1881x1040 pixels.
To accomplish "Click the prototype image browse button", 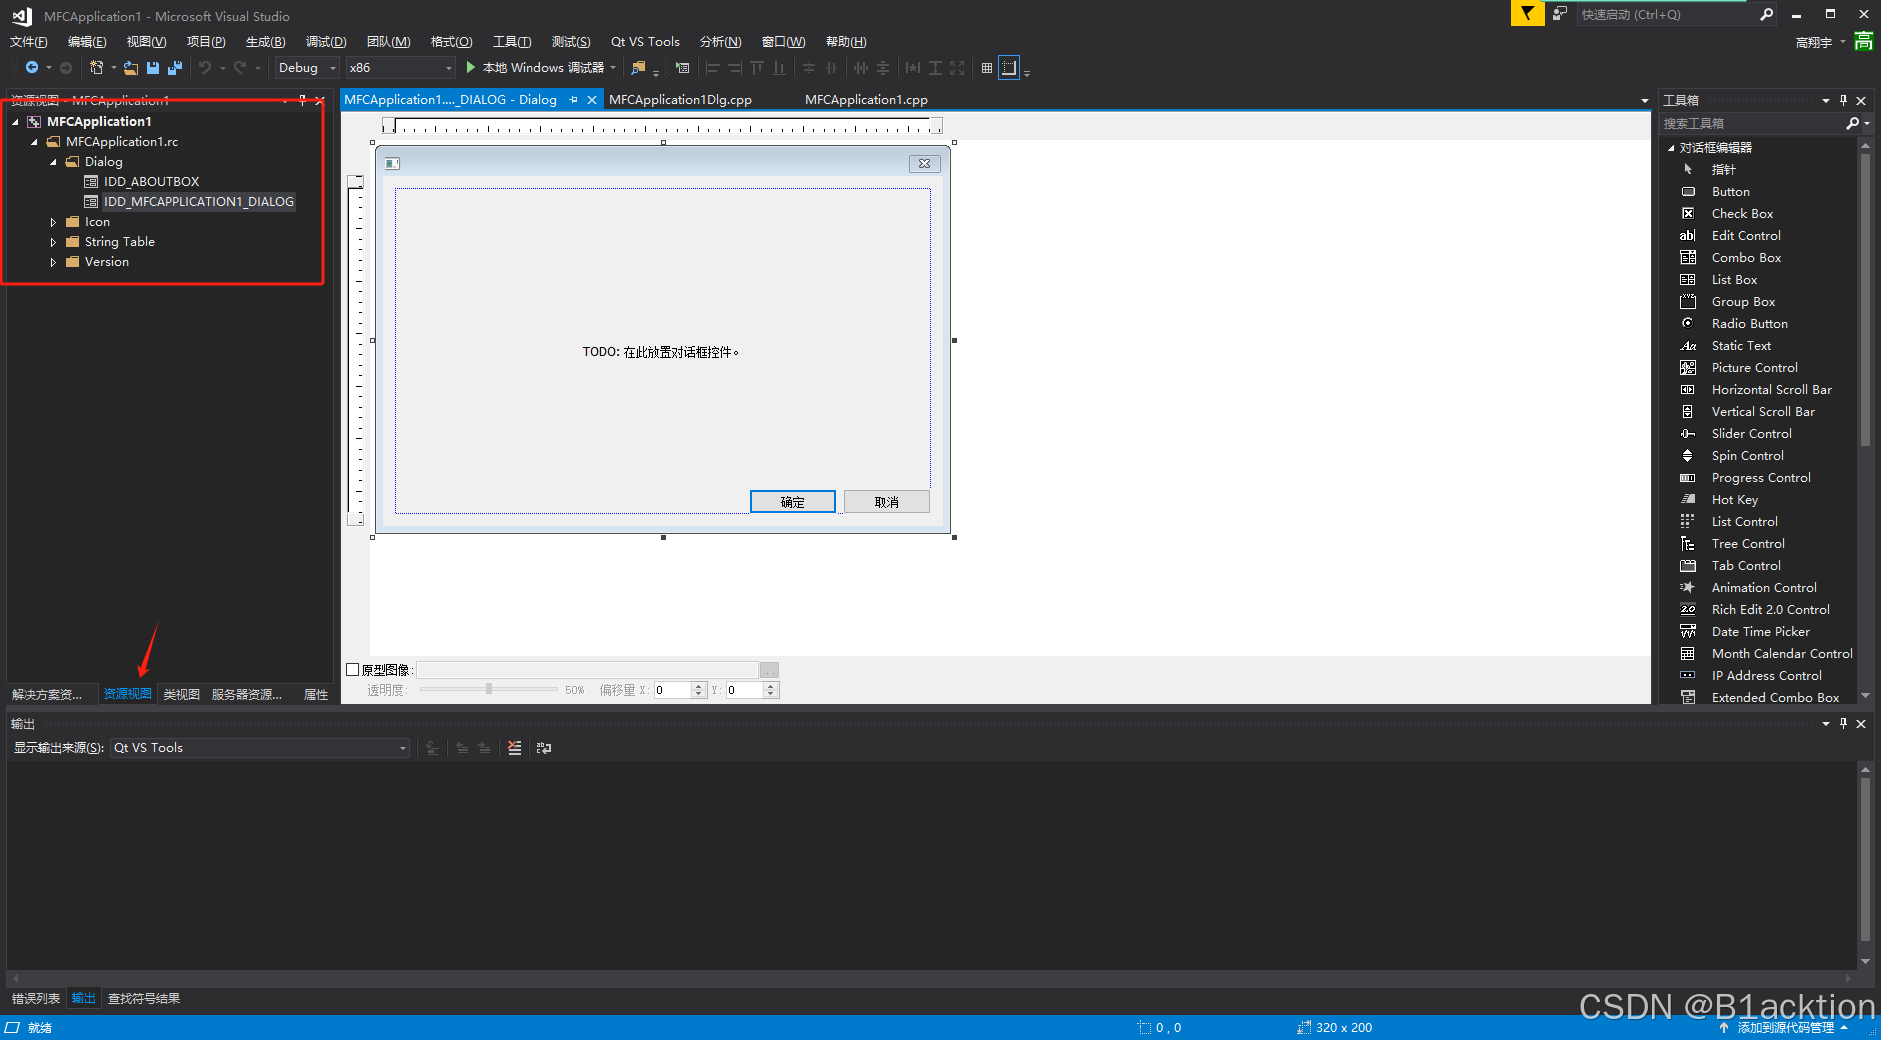I will coord(769,670).
